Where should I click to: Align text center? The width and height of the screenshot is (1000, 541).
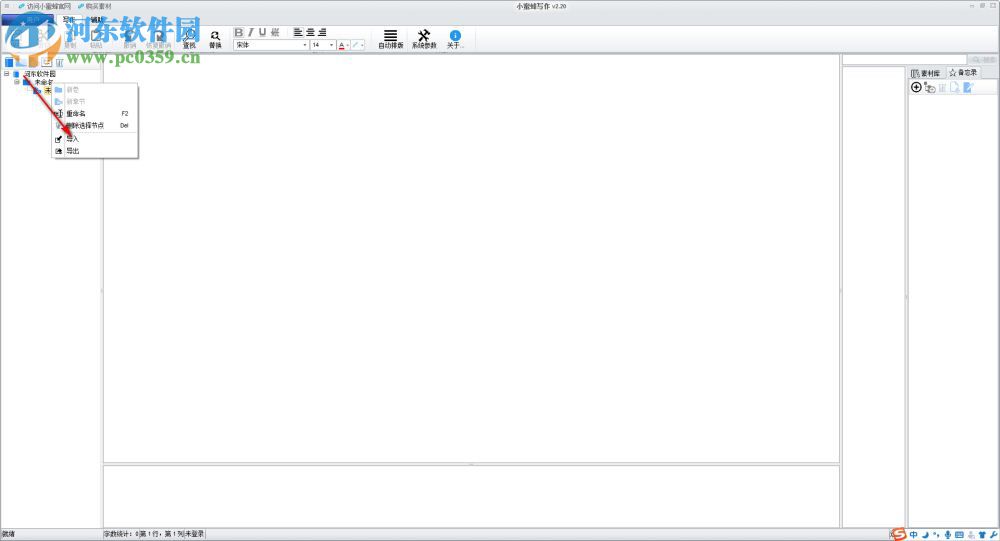coord(310,32)
